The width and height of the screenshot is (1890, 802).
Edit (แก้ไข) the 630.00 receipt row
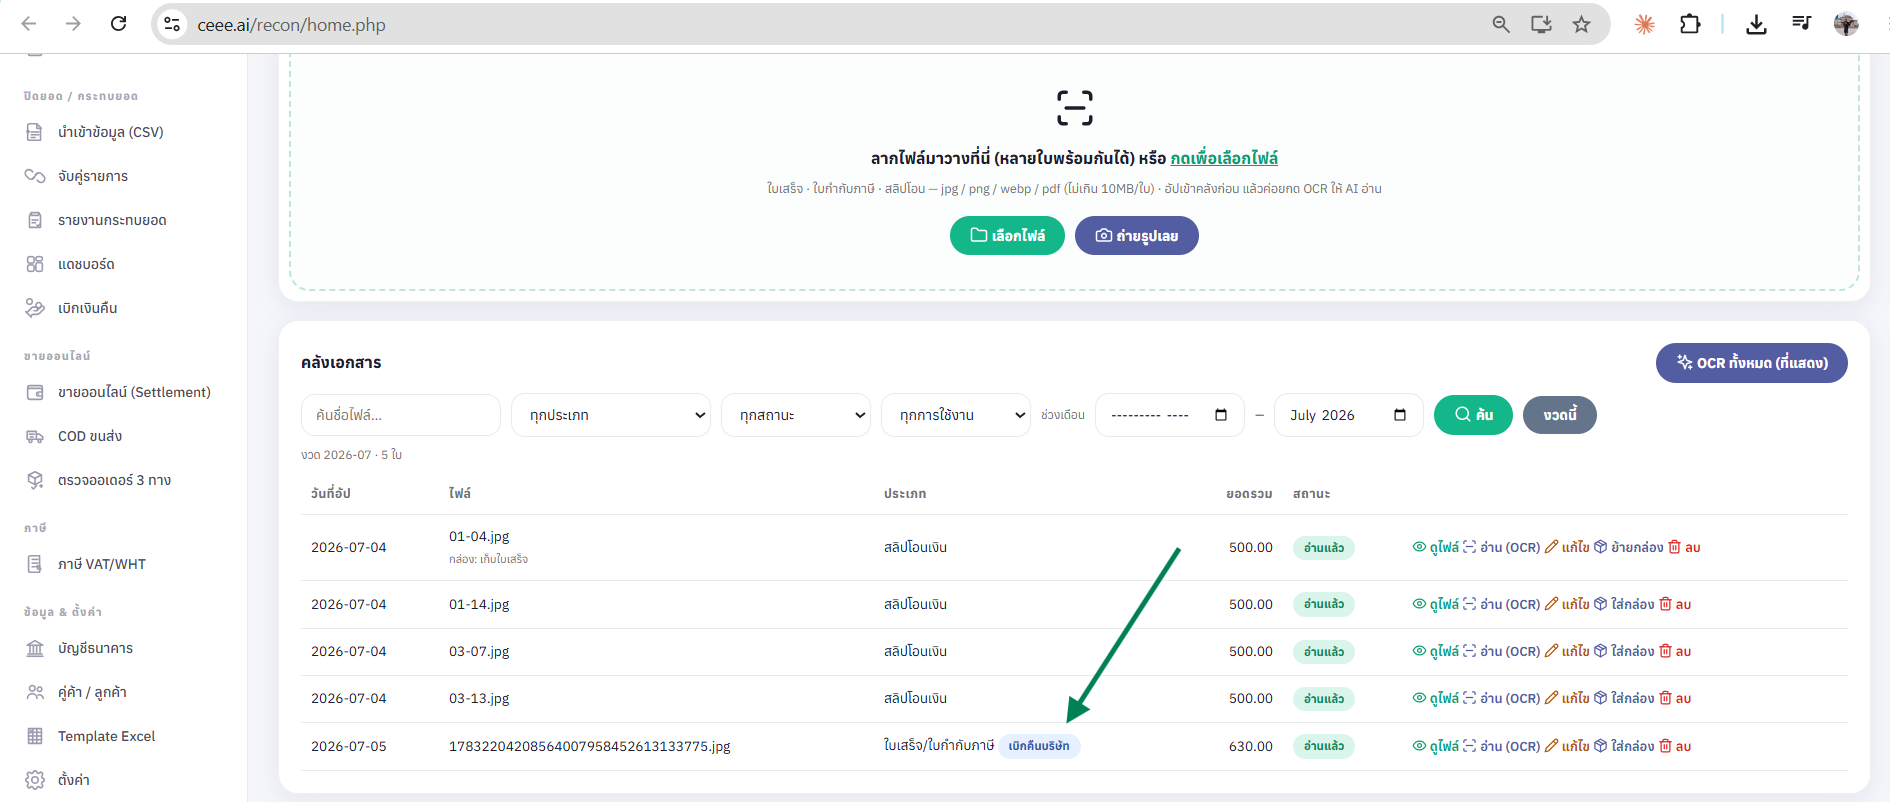pyautogui.click(x=1567, y=746)
